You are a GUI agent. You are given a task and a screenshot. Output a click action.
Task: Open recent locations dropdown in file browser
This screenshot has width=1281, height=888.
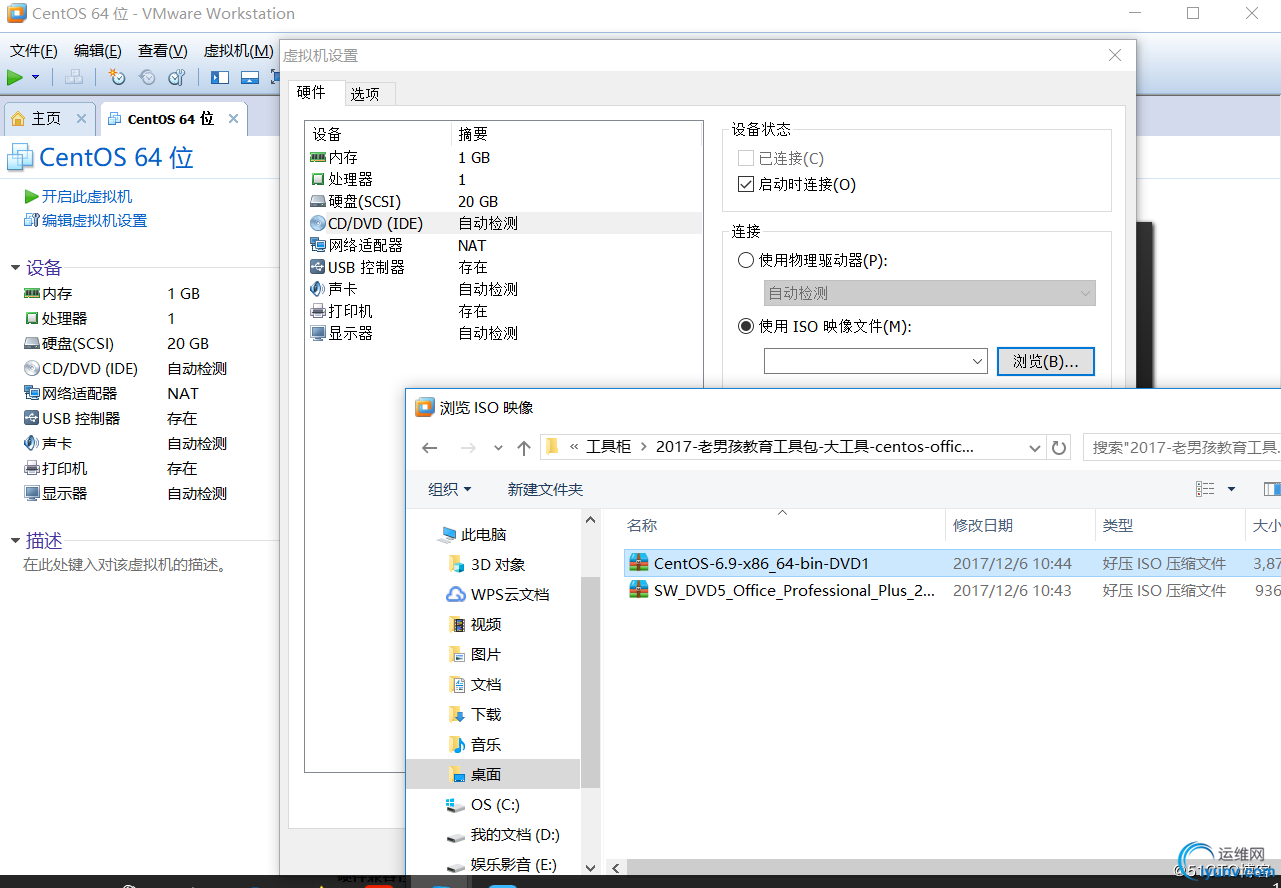tap(498, 448)
